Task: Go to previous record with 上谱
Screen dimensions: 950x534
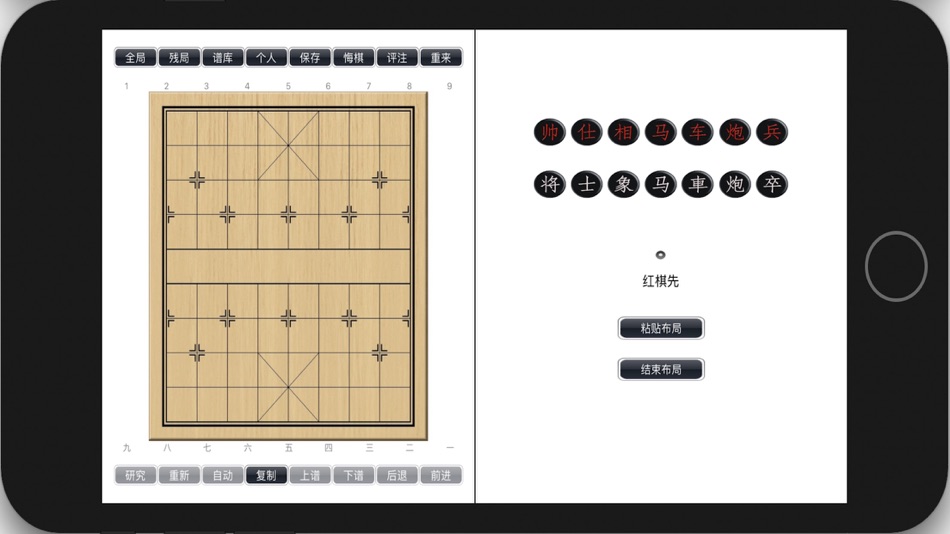Action: [310, 475]
